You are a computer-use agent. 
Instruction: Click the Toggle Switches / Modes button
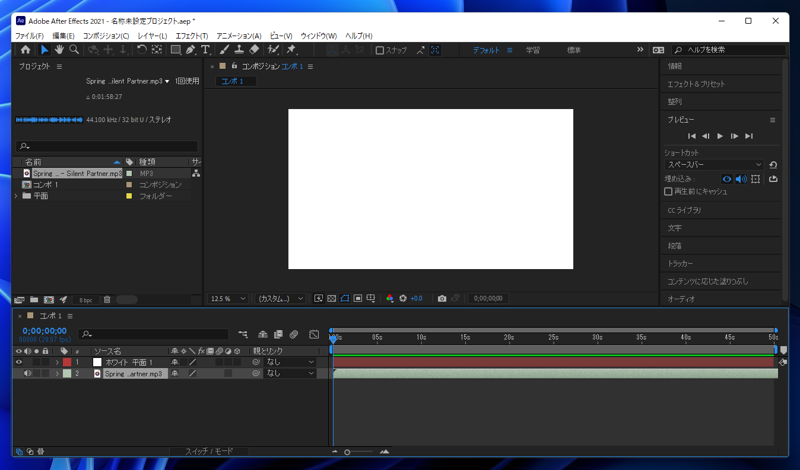pyautogui.click(x=209, y=451)
